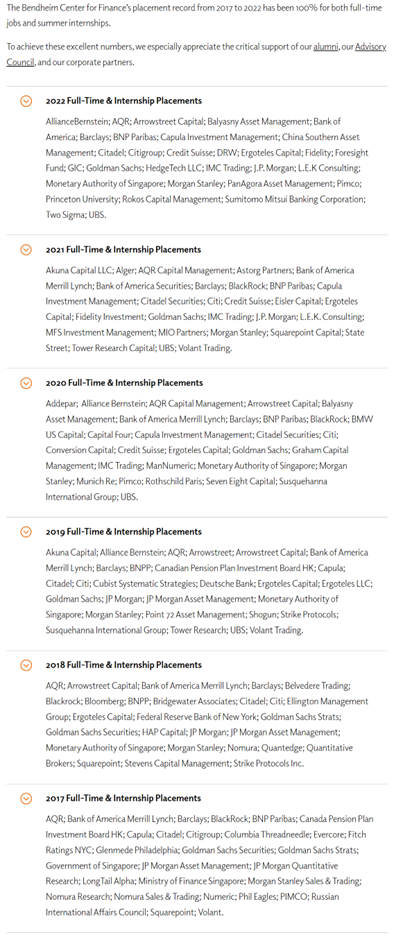Click the 2017 list mentioning LongTail Alpha

coord(209,865)
